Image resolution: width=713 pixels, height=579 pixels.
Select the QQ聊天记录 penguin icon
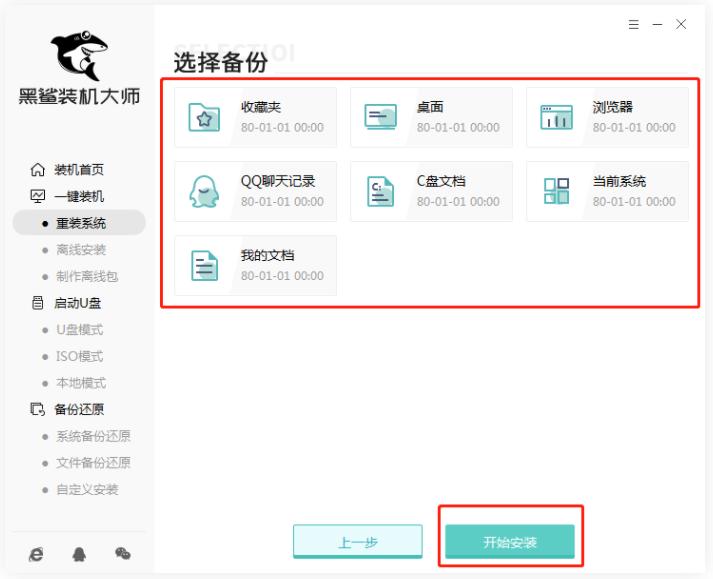[204, 192]
